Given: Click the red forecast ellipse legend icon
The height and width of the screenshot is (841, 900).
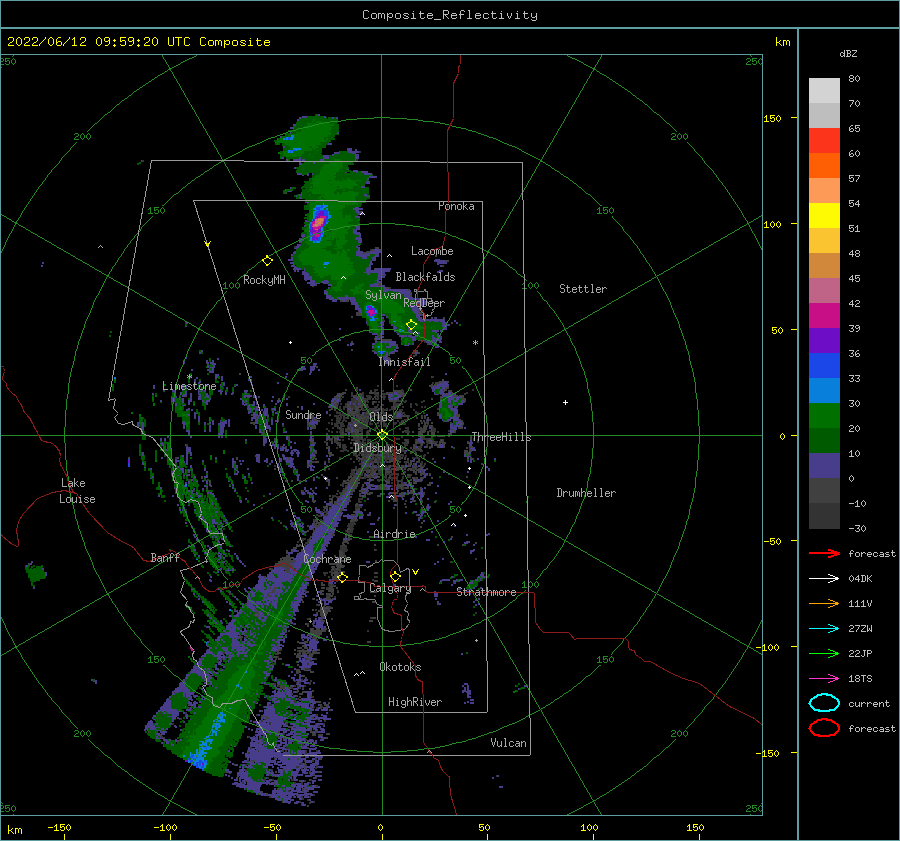Looking at the screenshot, I should click(x=824, y=728).
